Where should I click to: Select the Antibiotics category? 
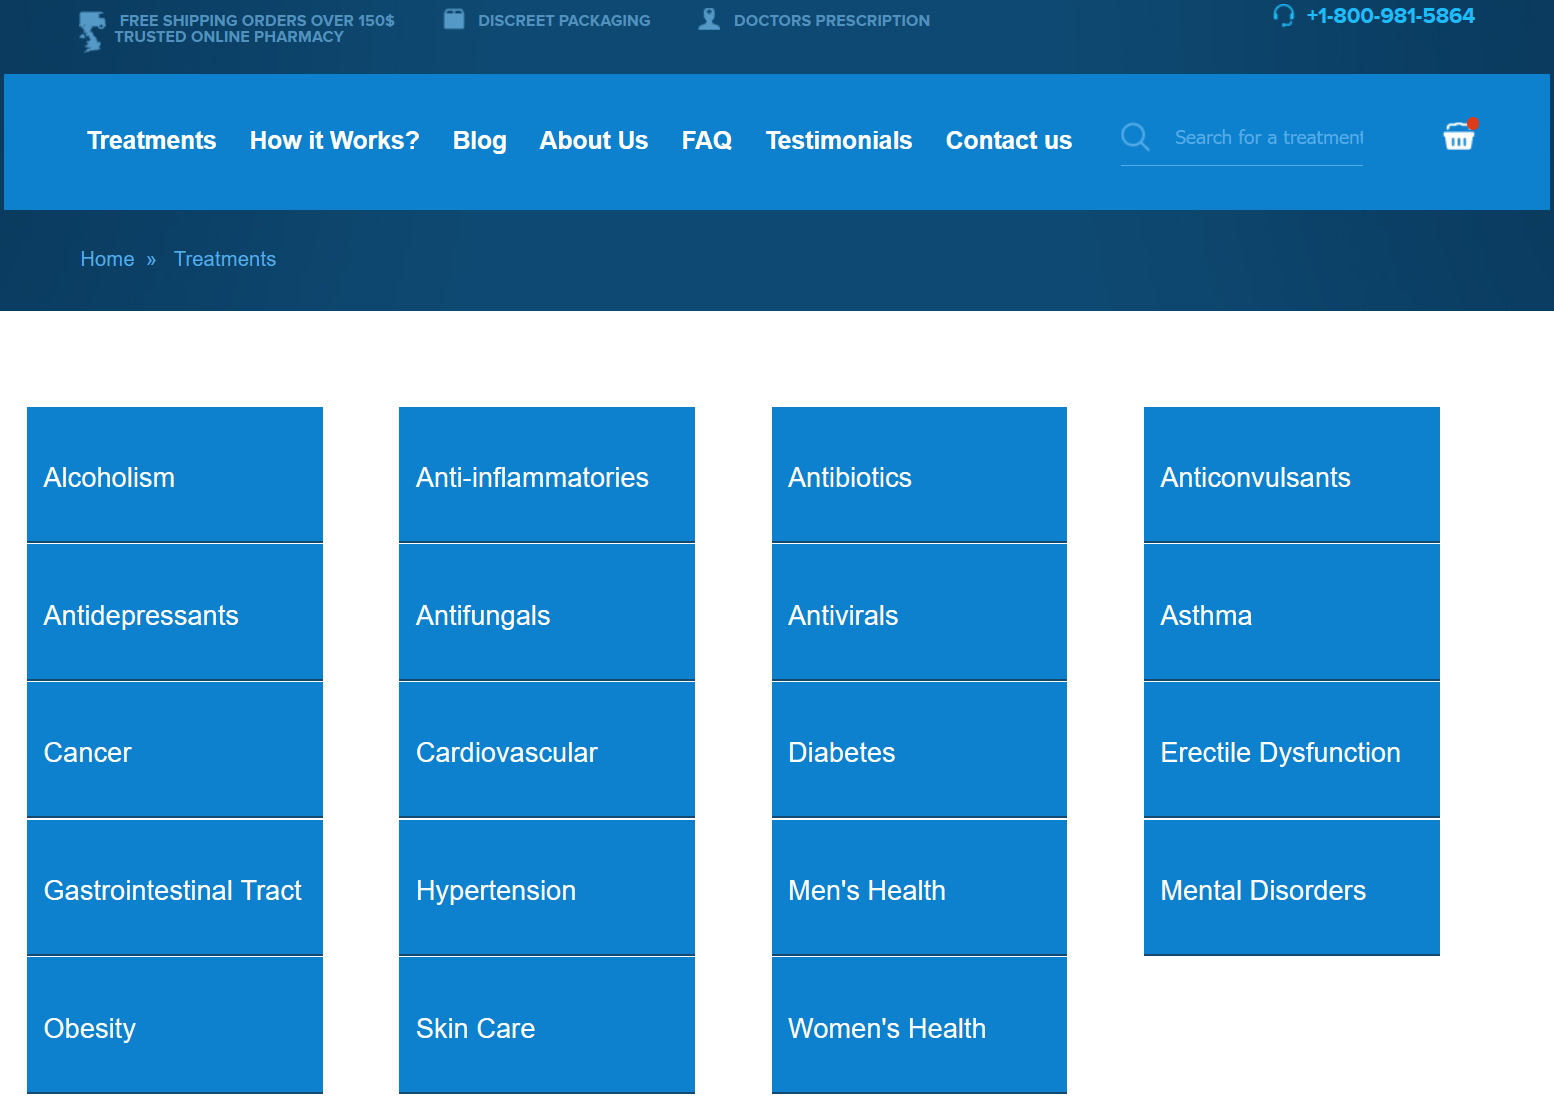pyautogui.click(x=918, y=477)
